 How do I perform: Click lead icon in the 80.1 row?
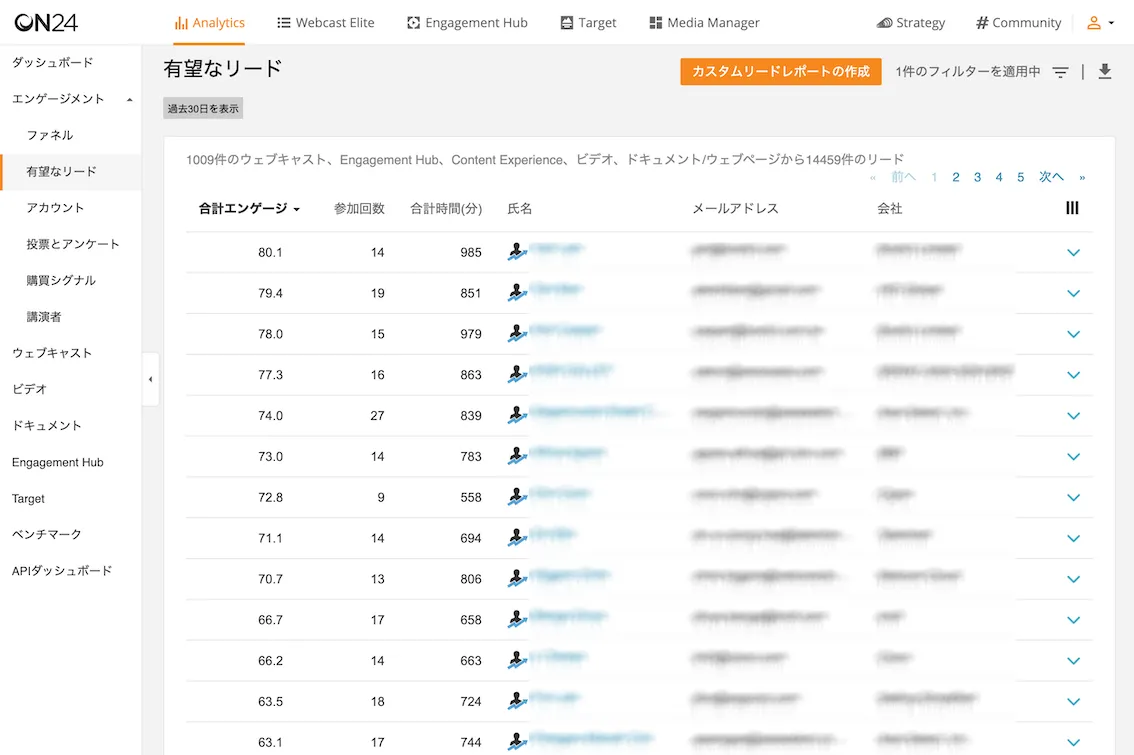pos(517,252)
